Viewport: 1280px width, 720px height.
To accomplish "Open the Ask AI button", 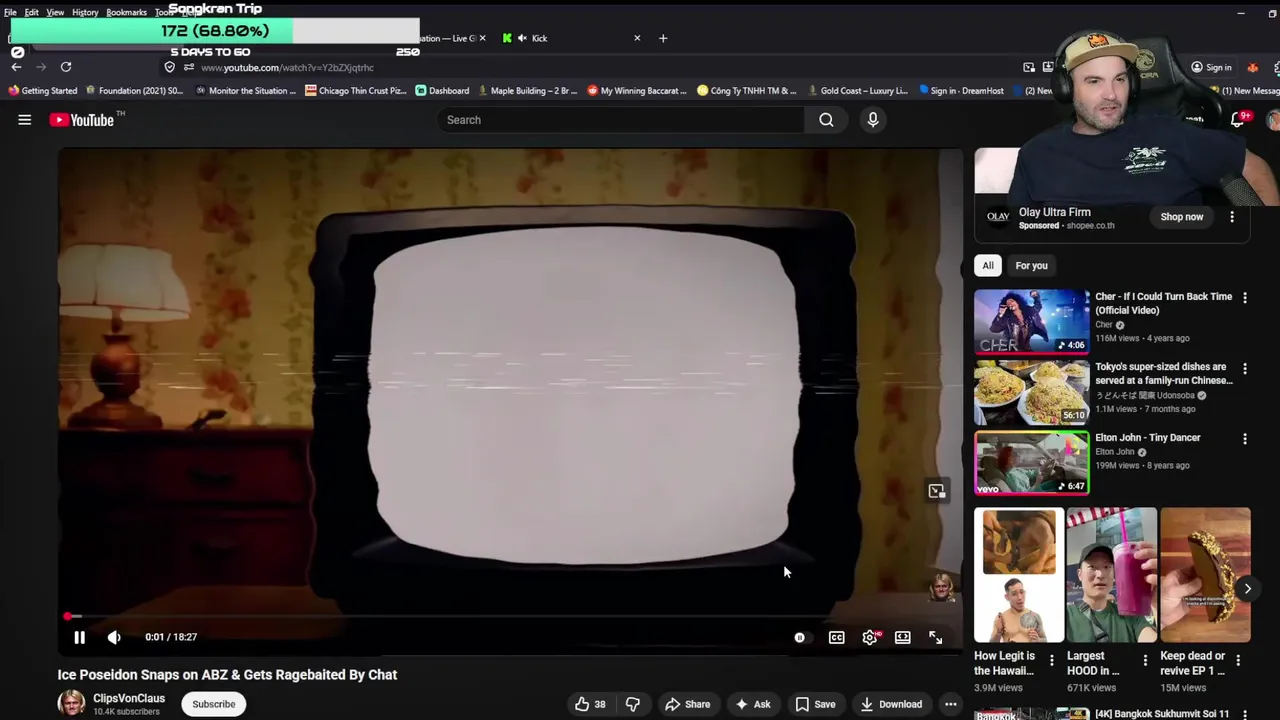I will [x=752, y=704].
